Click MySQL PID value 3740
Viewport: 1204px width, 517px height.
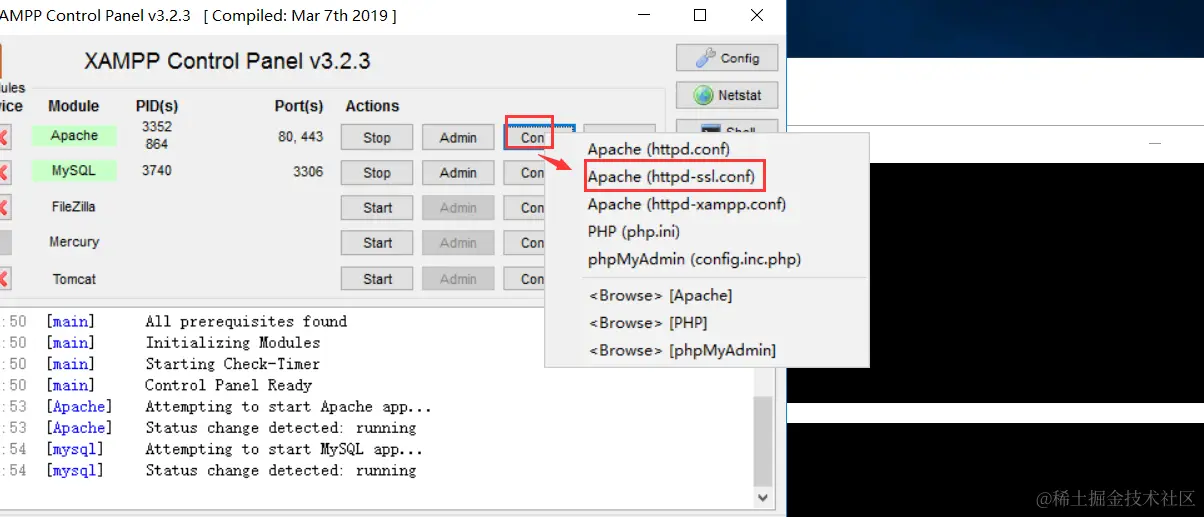pos(157,170)
